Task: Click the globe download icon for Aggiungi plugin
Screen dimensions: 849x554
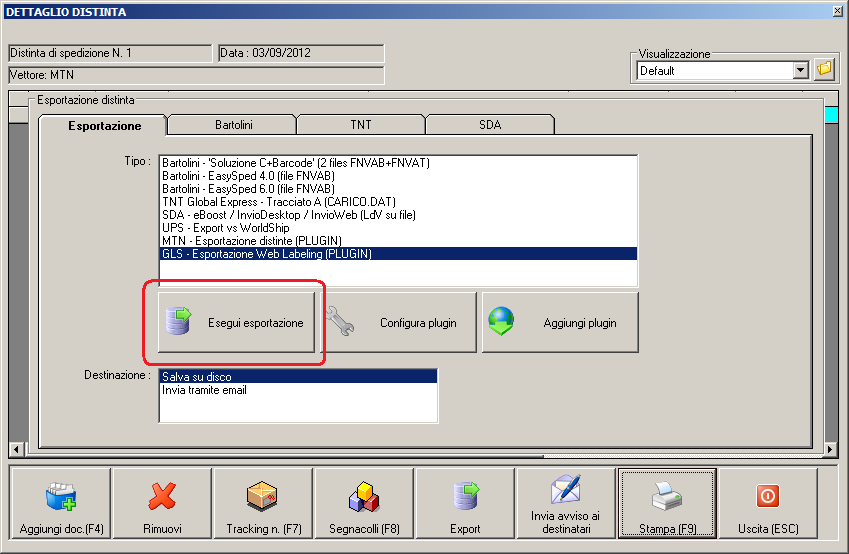Action: tap(501, 321)
